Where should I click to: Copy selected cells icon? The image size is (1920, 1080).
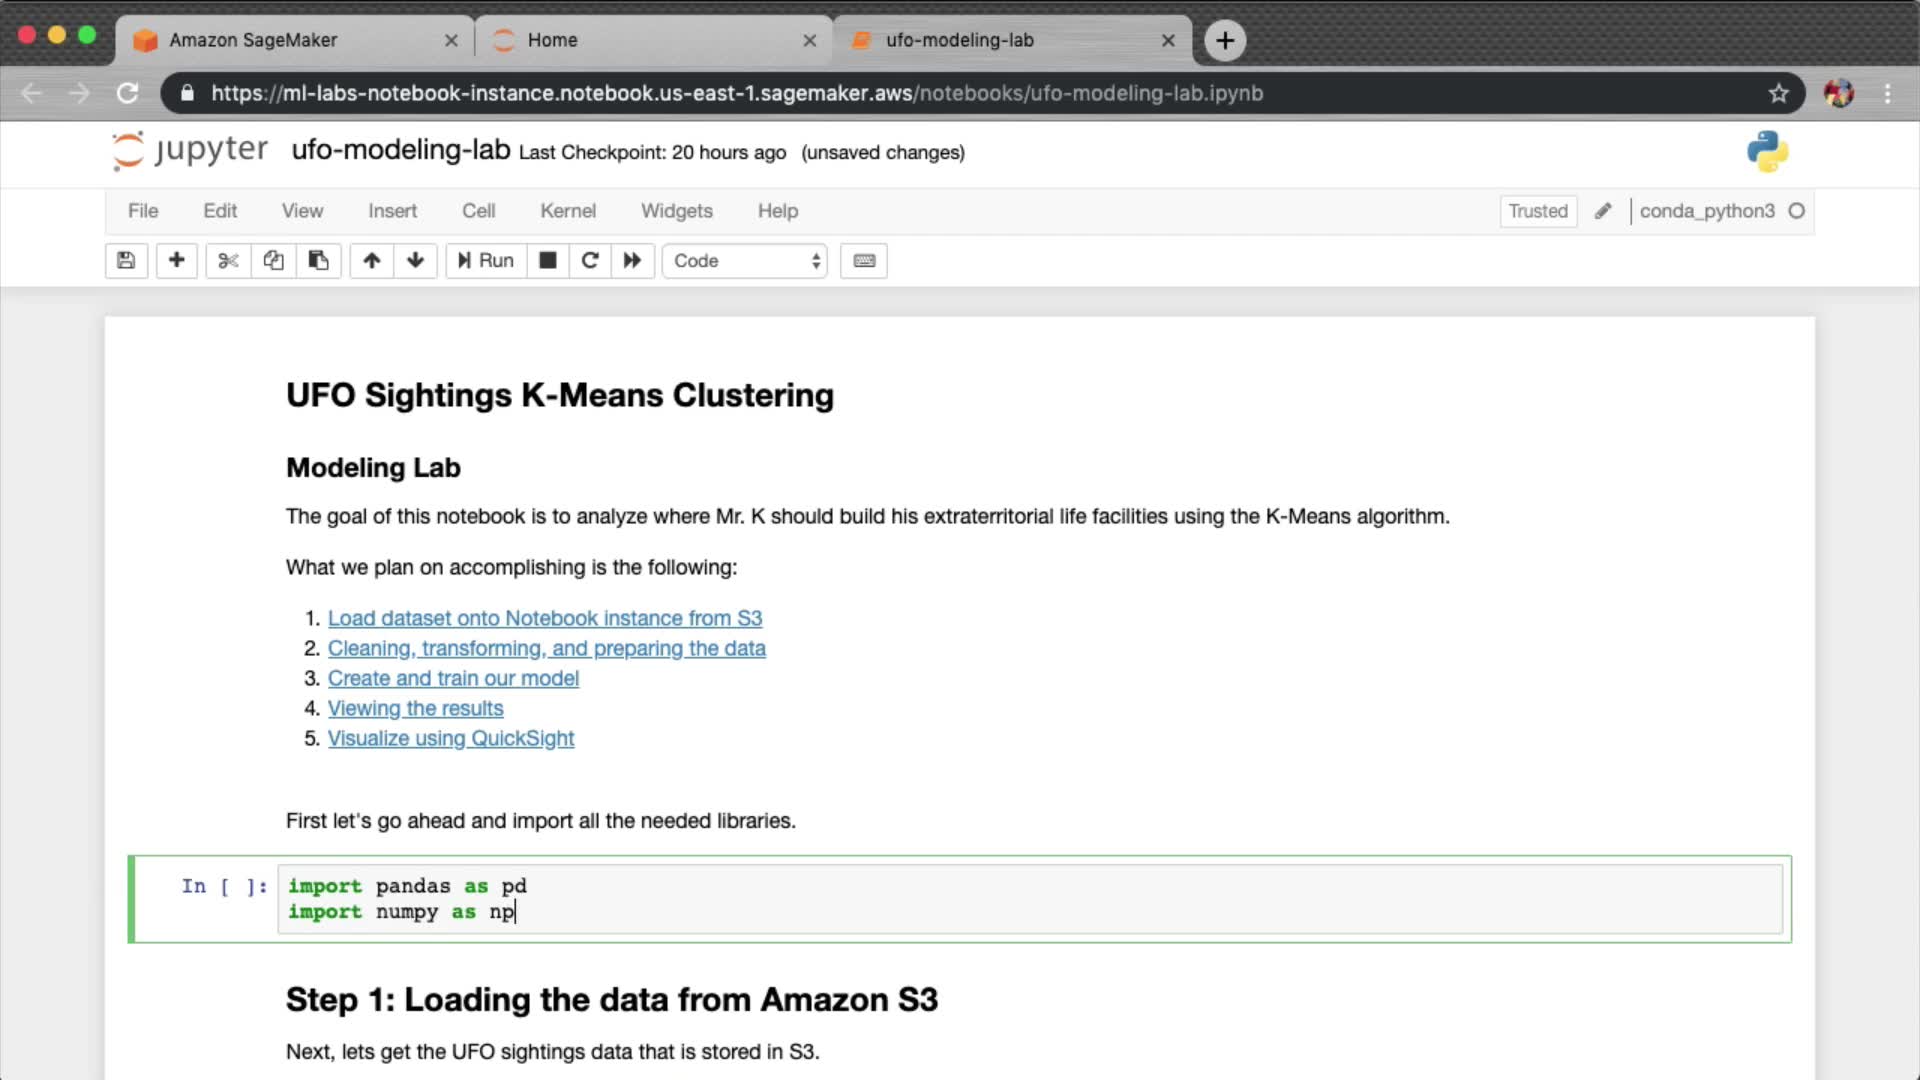click(x=273, y=261)
